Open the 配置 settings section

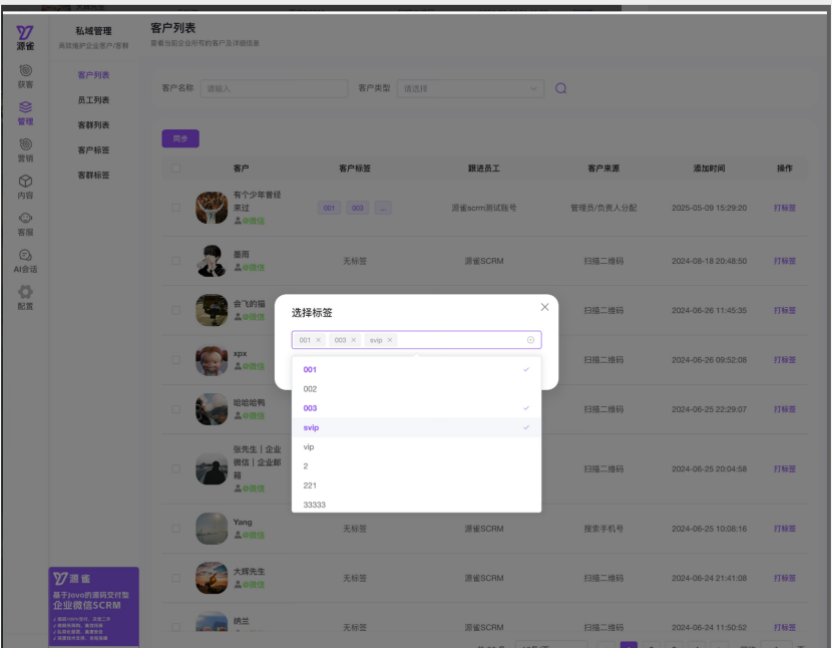coord(25,298)
